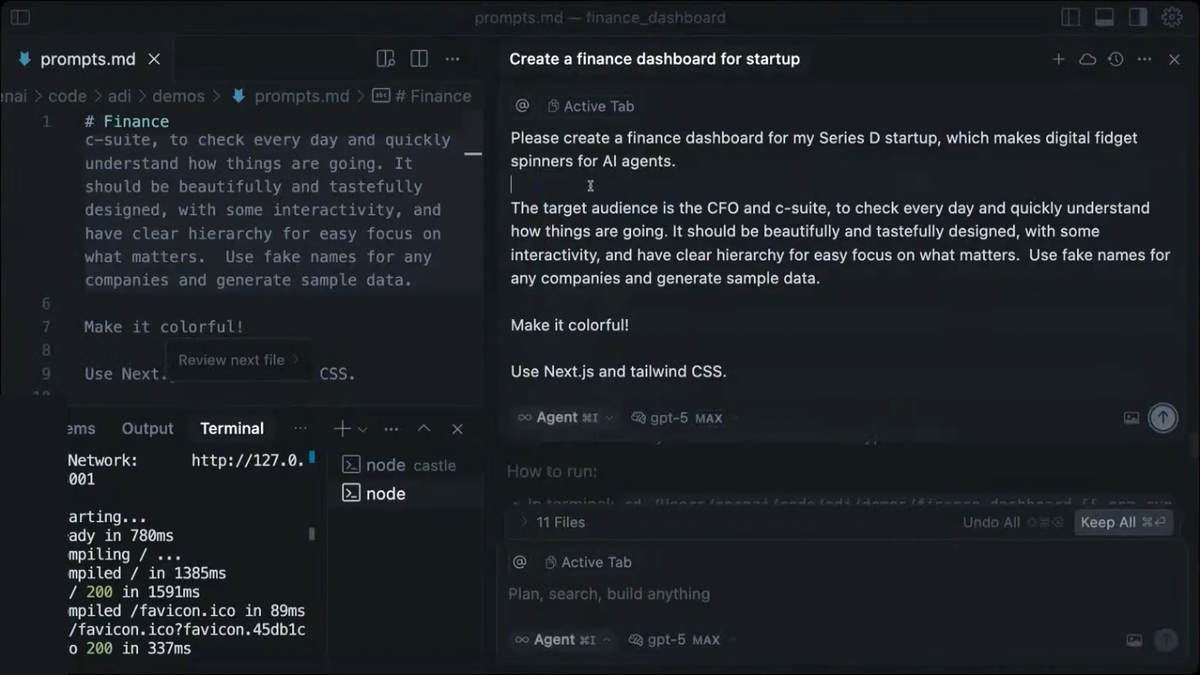Split the editor right

pyautogui.click(x=419, y=59)
